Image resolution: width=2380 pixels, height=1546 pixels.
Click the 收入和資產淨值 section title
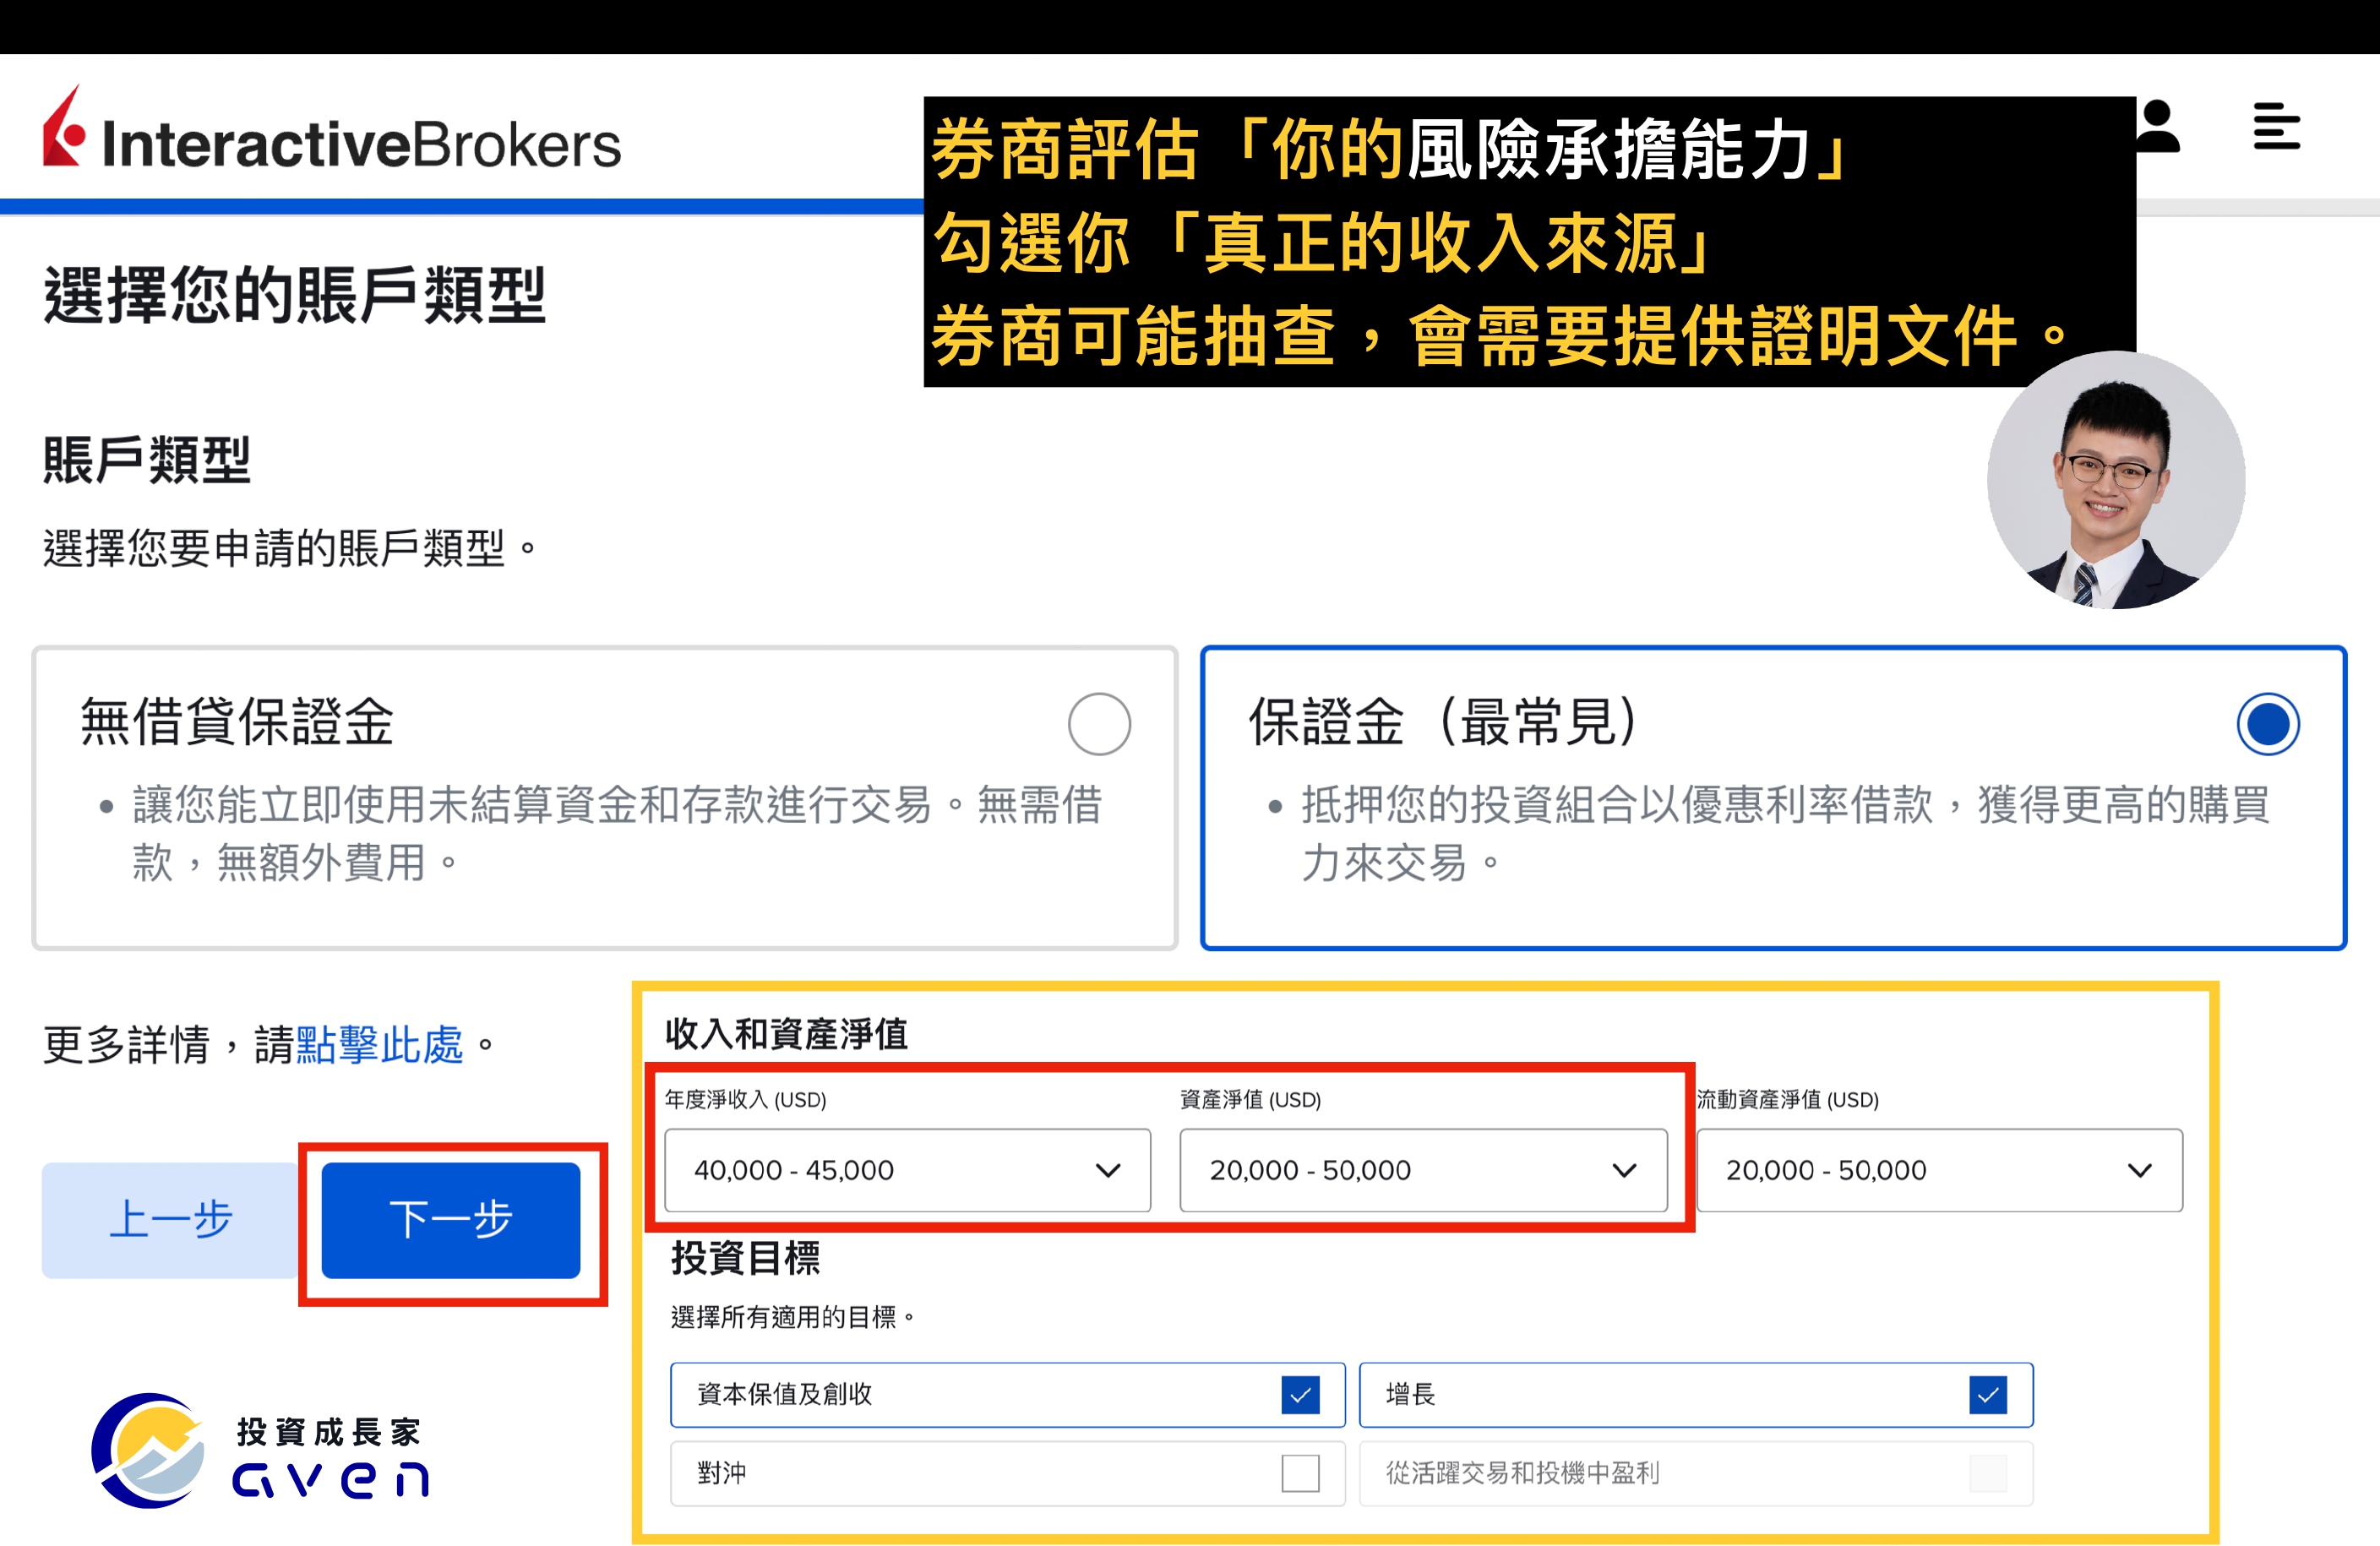(x=786, y=1034)
